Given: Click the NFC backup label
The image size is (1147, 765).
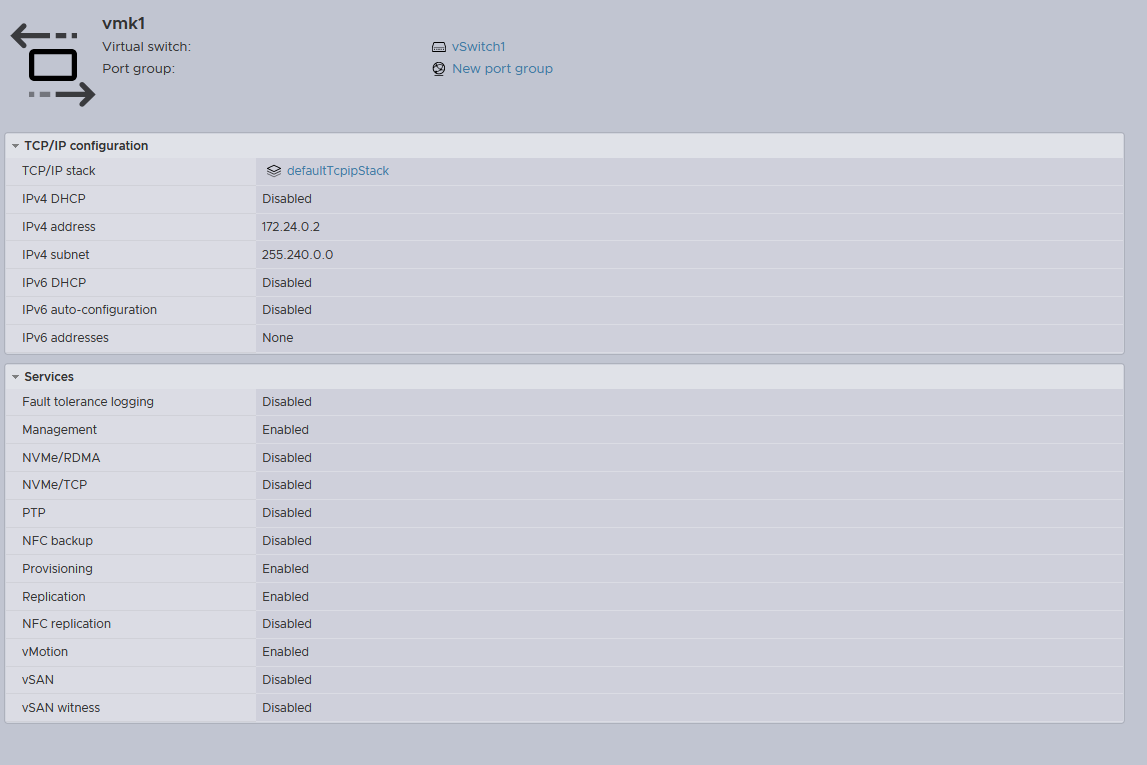Looking at the screenshot, I should tap(58, 540).
